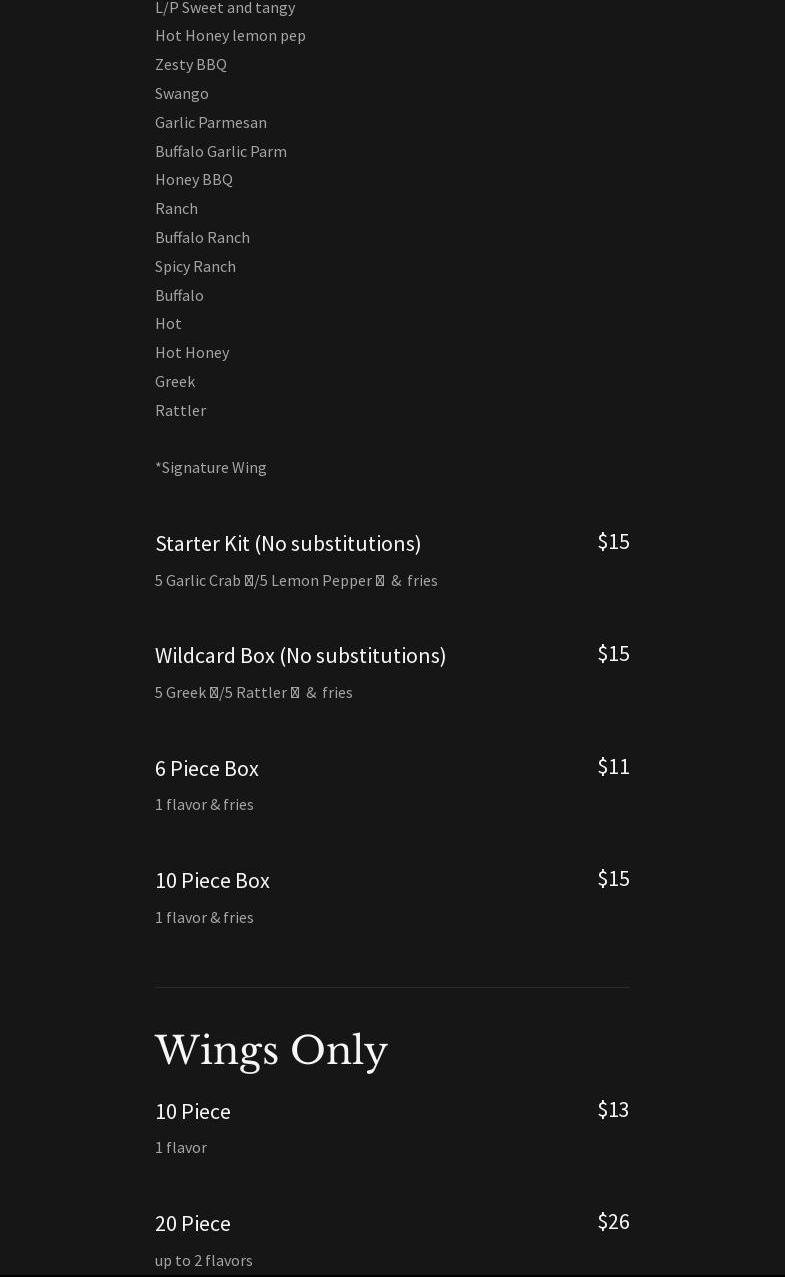Click the Garlic Parmesan flavor
Viewport: 785px width, 1277px height.
pyautogui.click(x=211, y=122)
